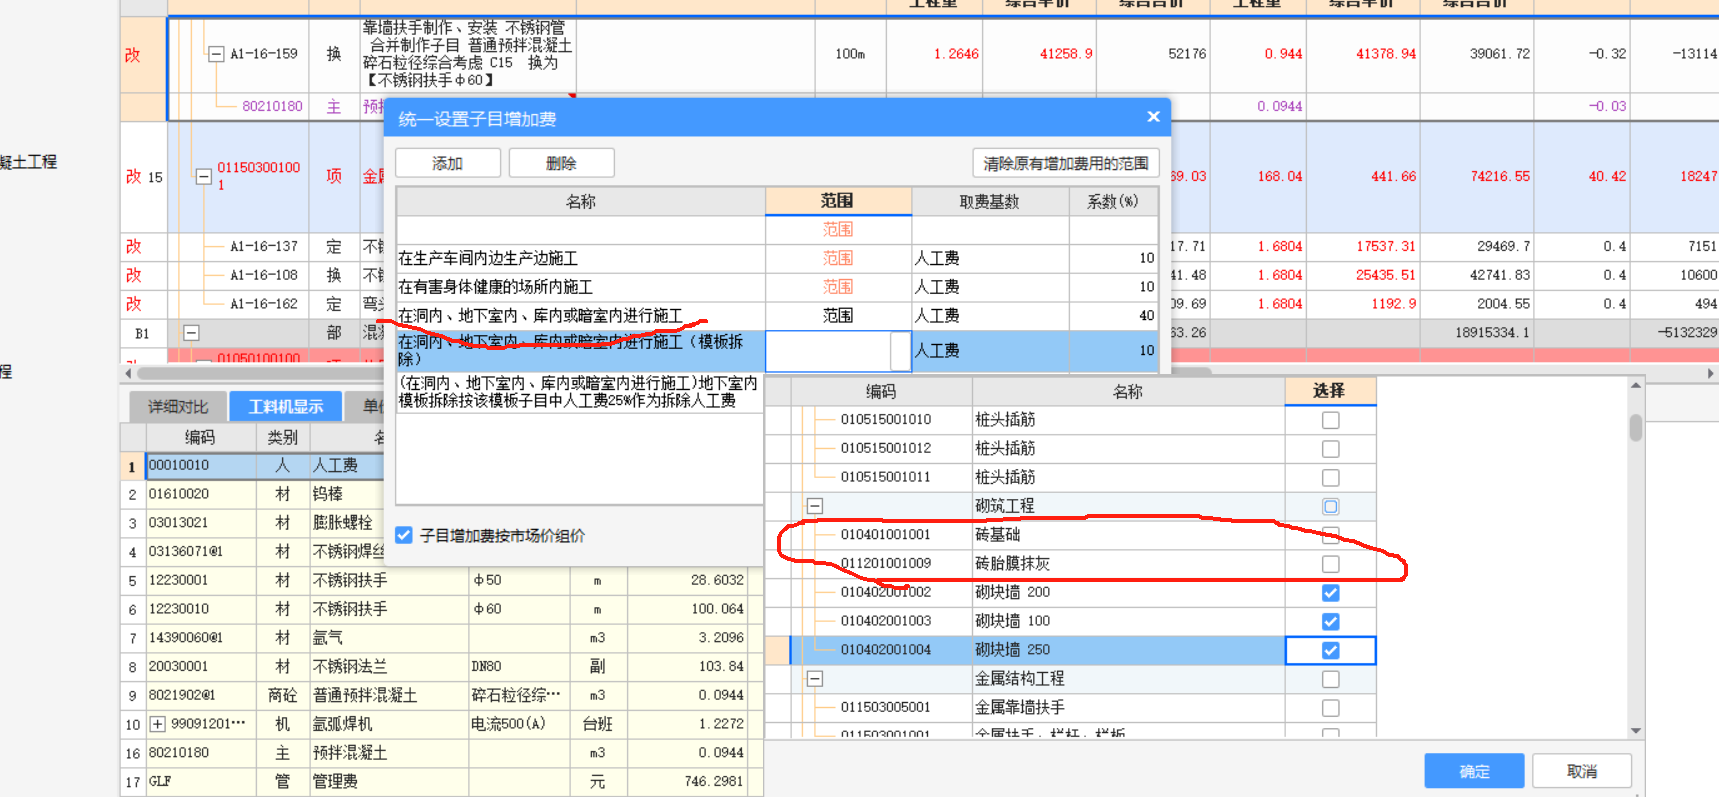Open 范围 for 在洞内、地下室内 40% row
This screenshot has height=797, width=1719.
pos(838,316)
